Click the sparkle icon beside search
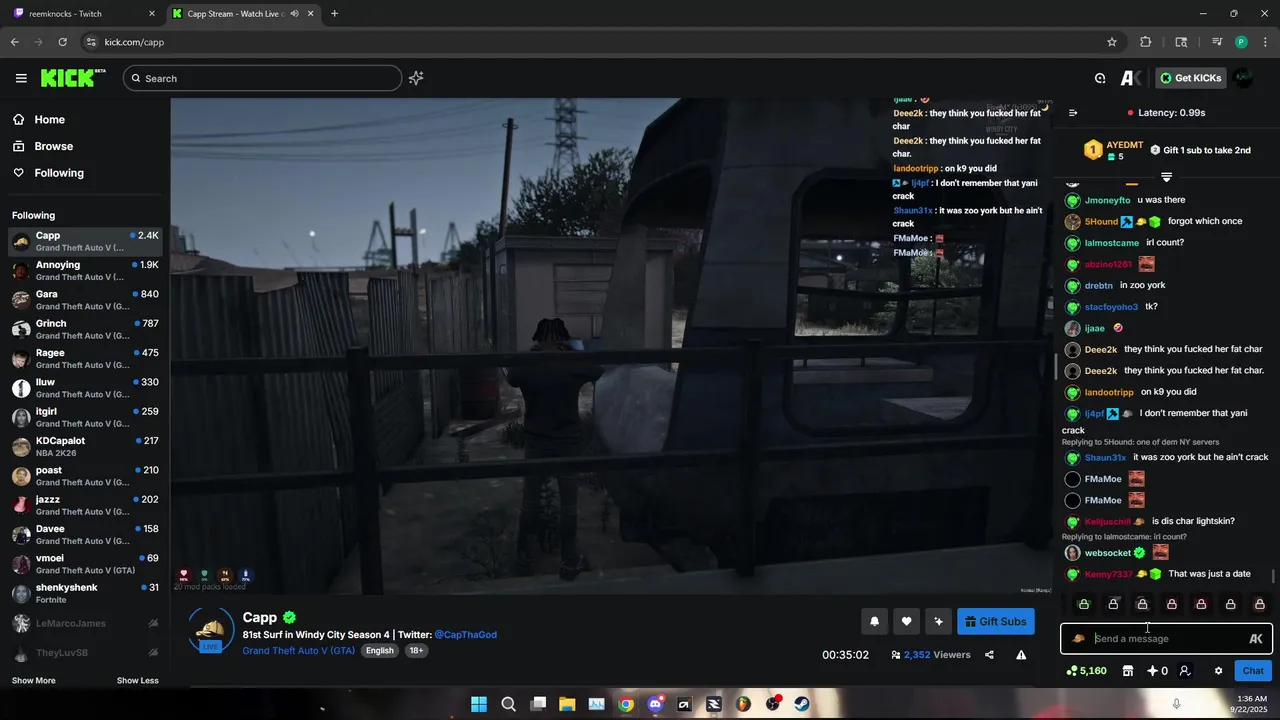 tap(416, 78)
